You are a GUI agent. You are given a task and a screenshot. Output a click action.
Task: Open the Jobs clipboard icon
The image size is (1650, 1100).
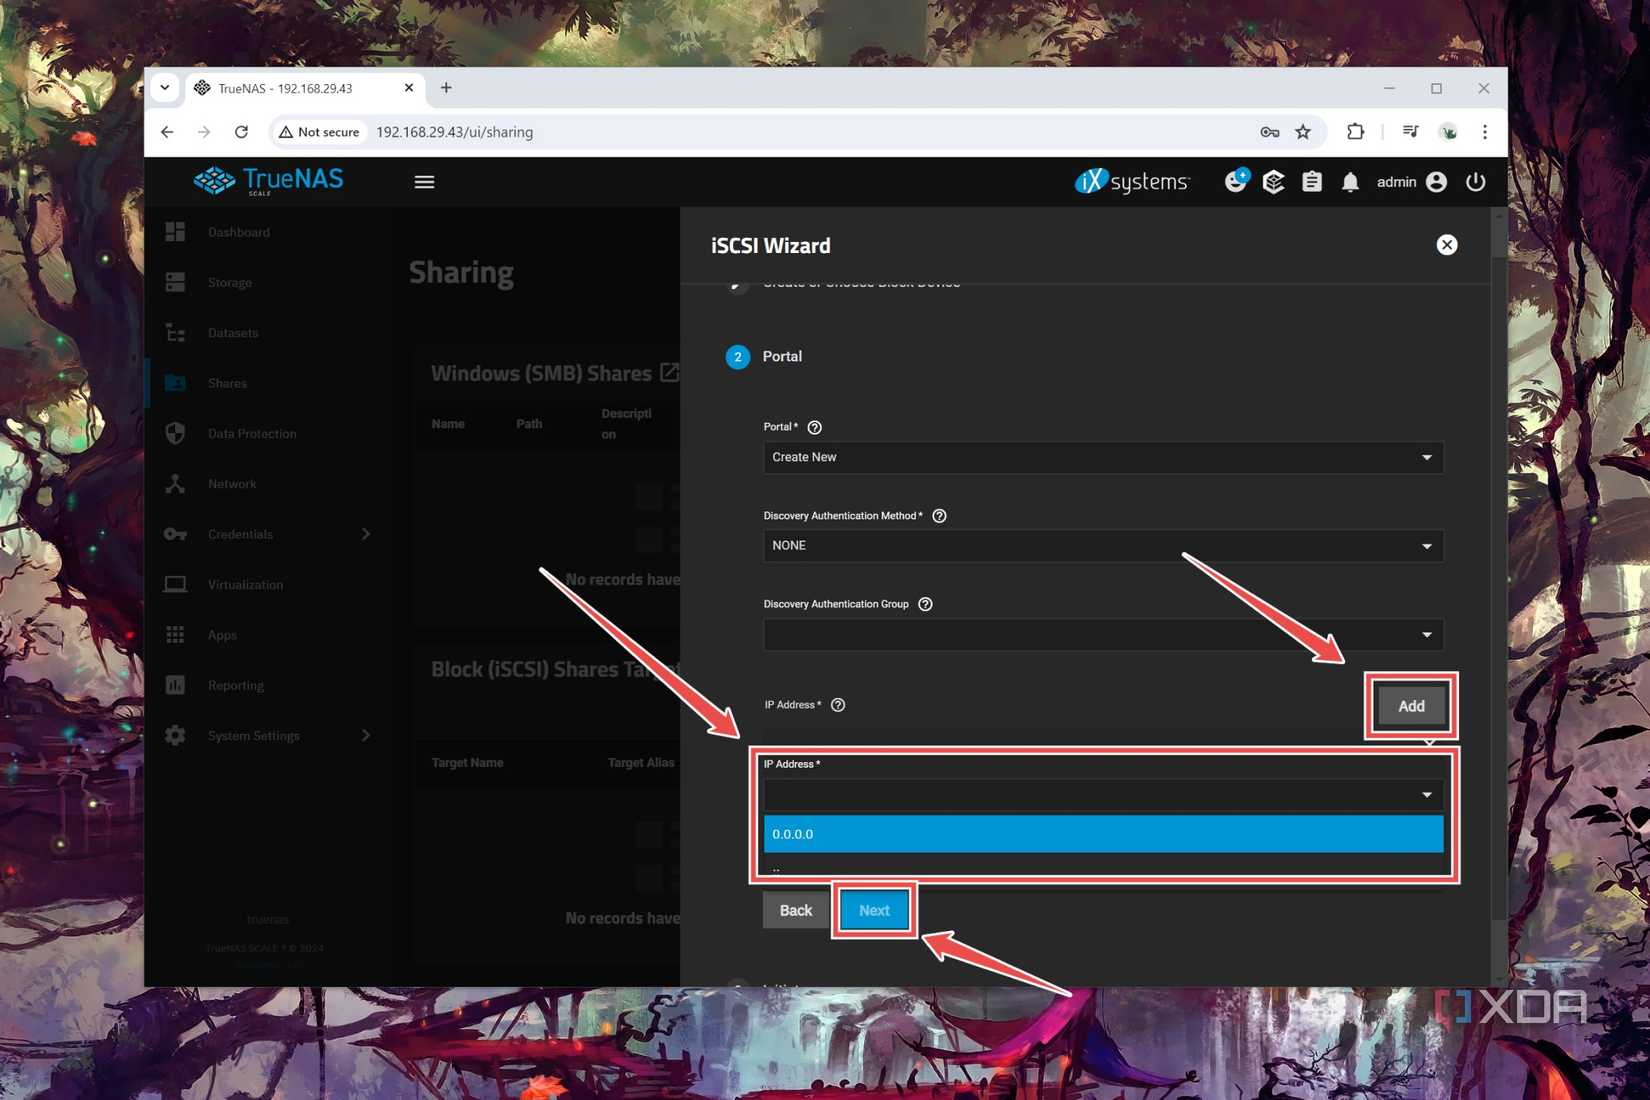coord(1312,182)
